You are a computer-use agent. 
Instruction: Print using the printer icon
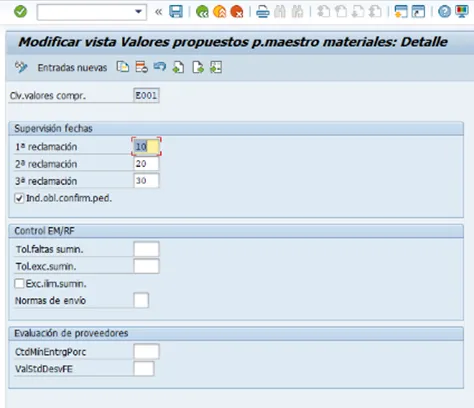click(x=263, y=12)
